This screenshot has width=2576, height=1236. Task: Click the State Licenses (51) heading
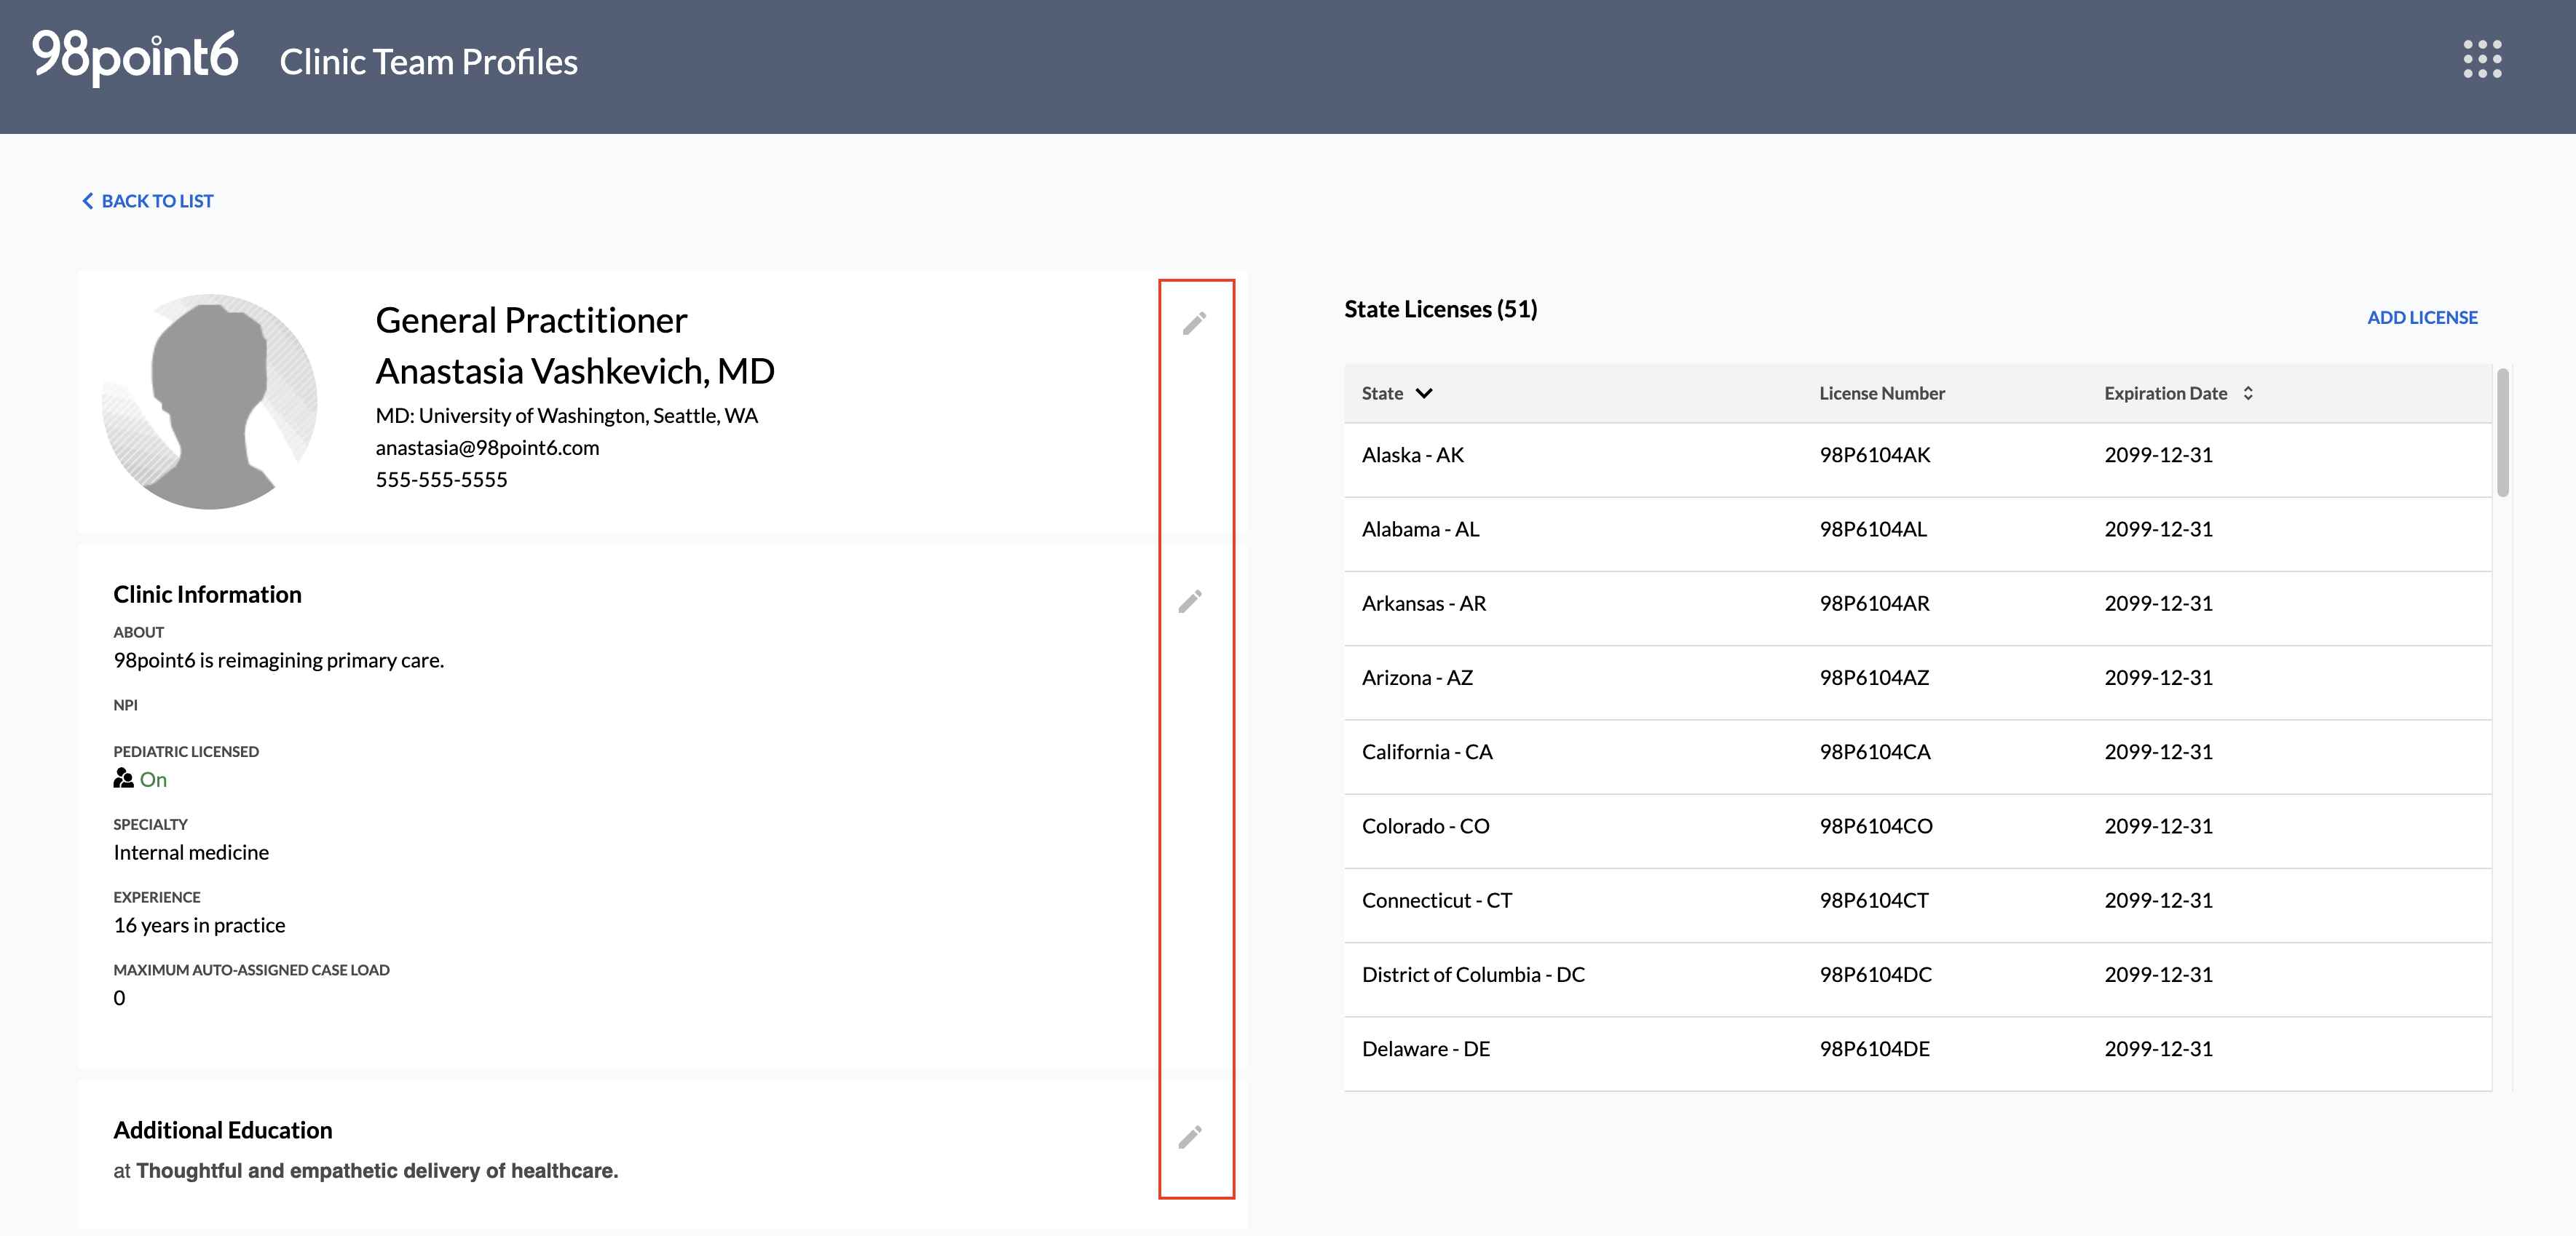pyautogui.click(x=1440, y=309)
